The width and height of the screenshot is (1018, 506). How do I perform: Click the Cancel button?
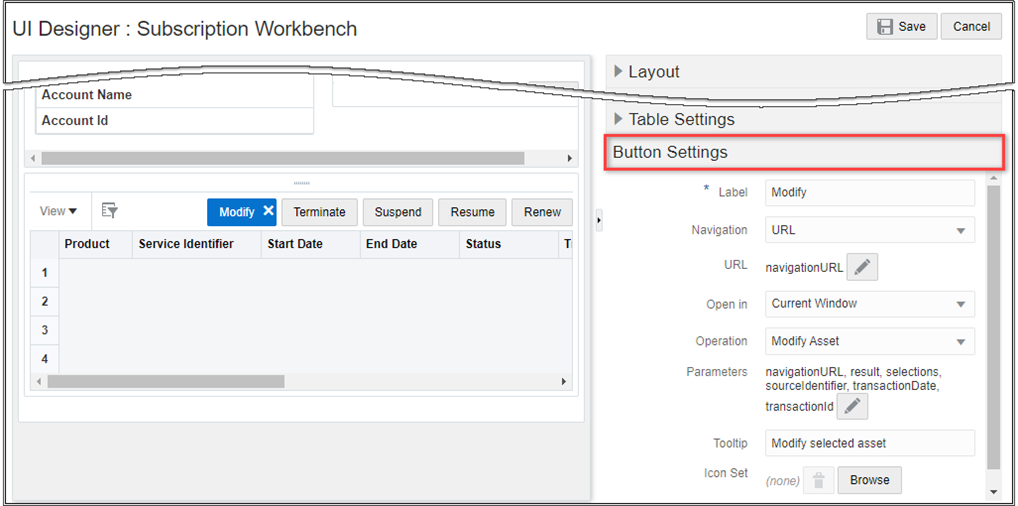[971, 27]
